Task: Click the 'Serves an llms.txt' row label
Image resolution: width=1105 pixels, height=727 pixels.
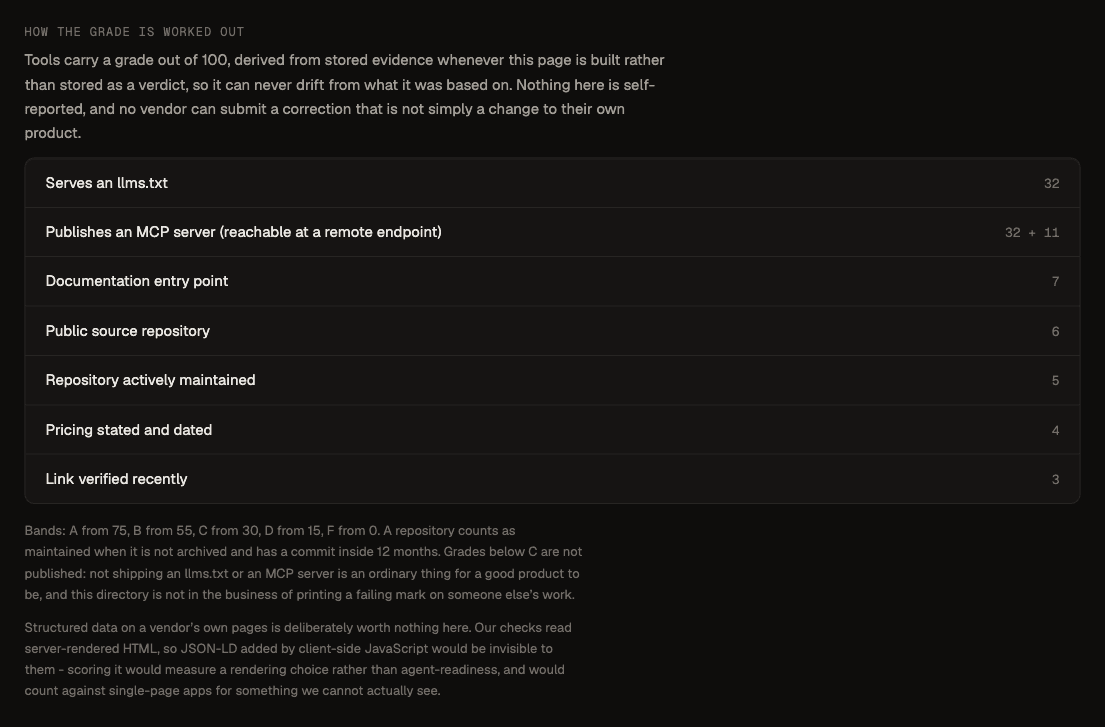Action: point(106,183)
